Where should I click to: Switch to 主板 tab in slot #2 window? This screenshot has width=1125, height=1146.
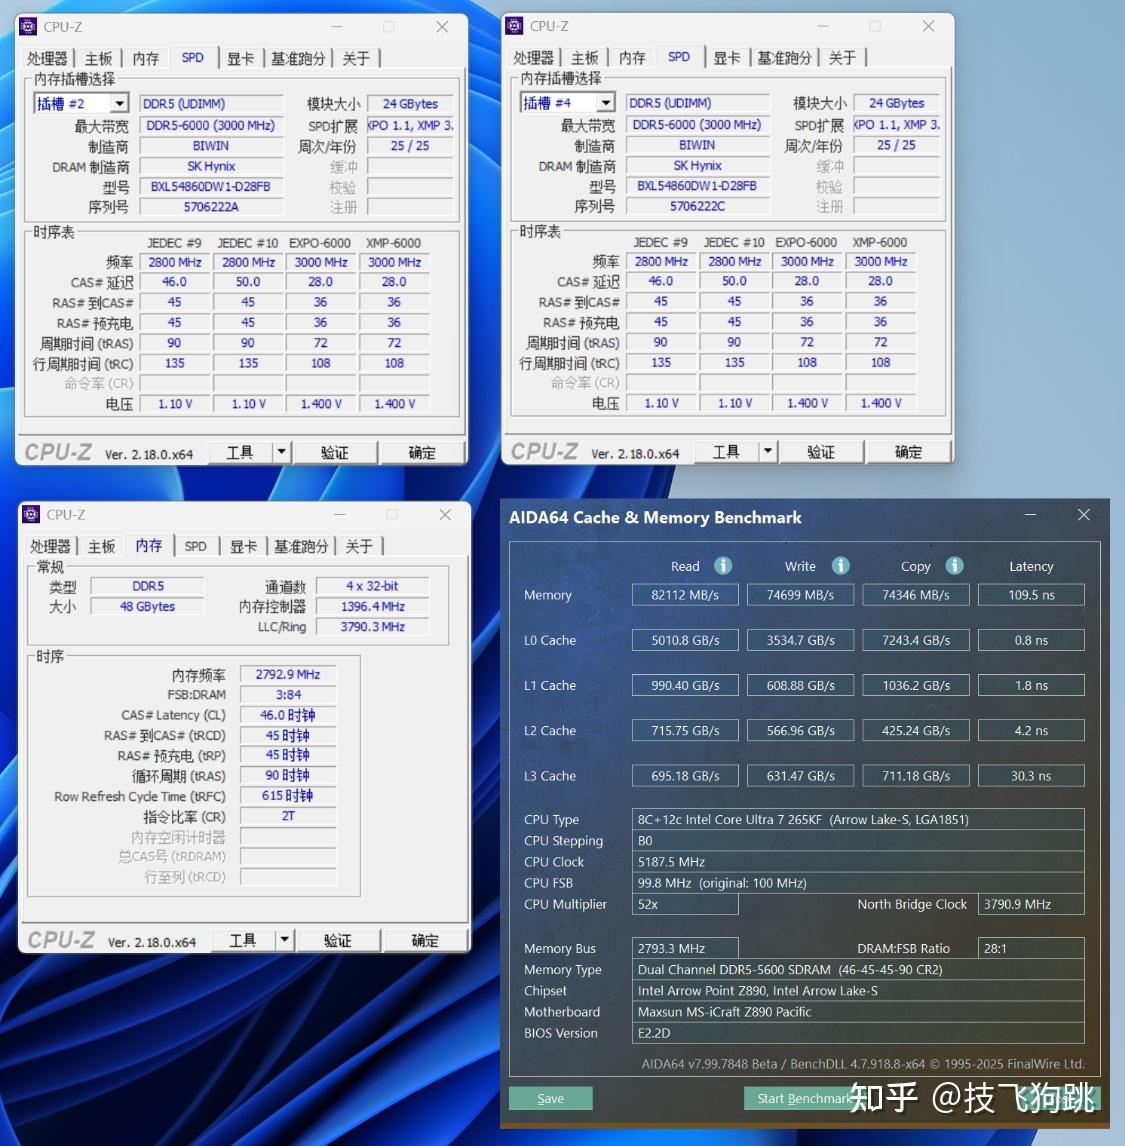coord(98,58)
